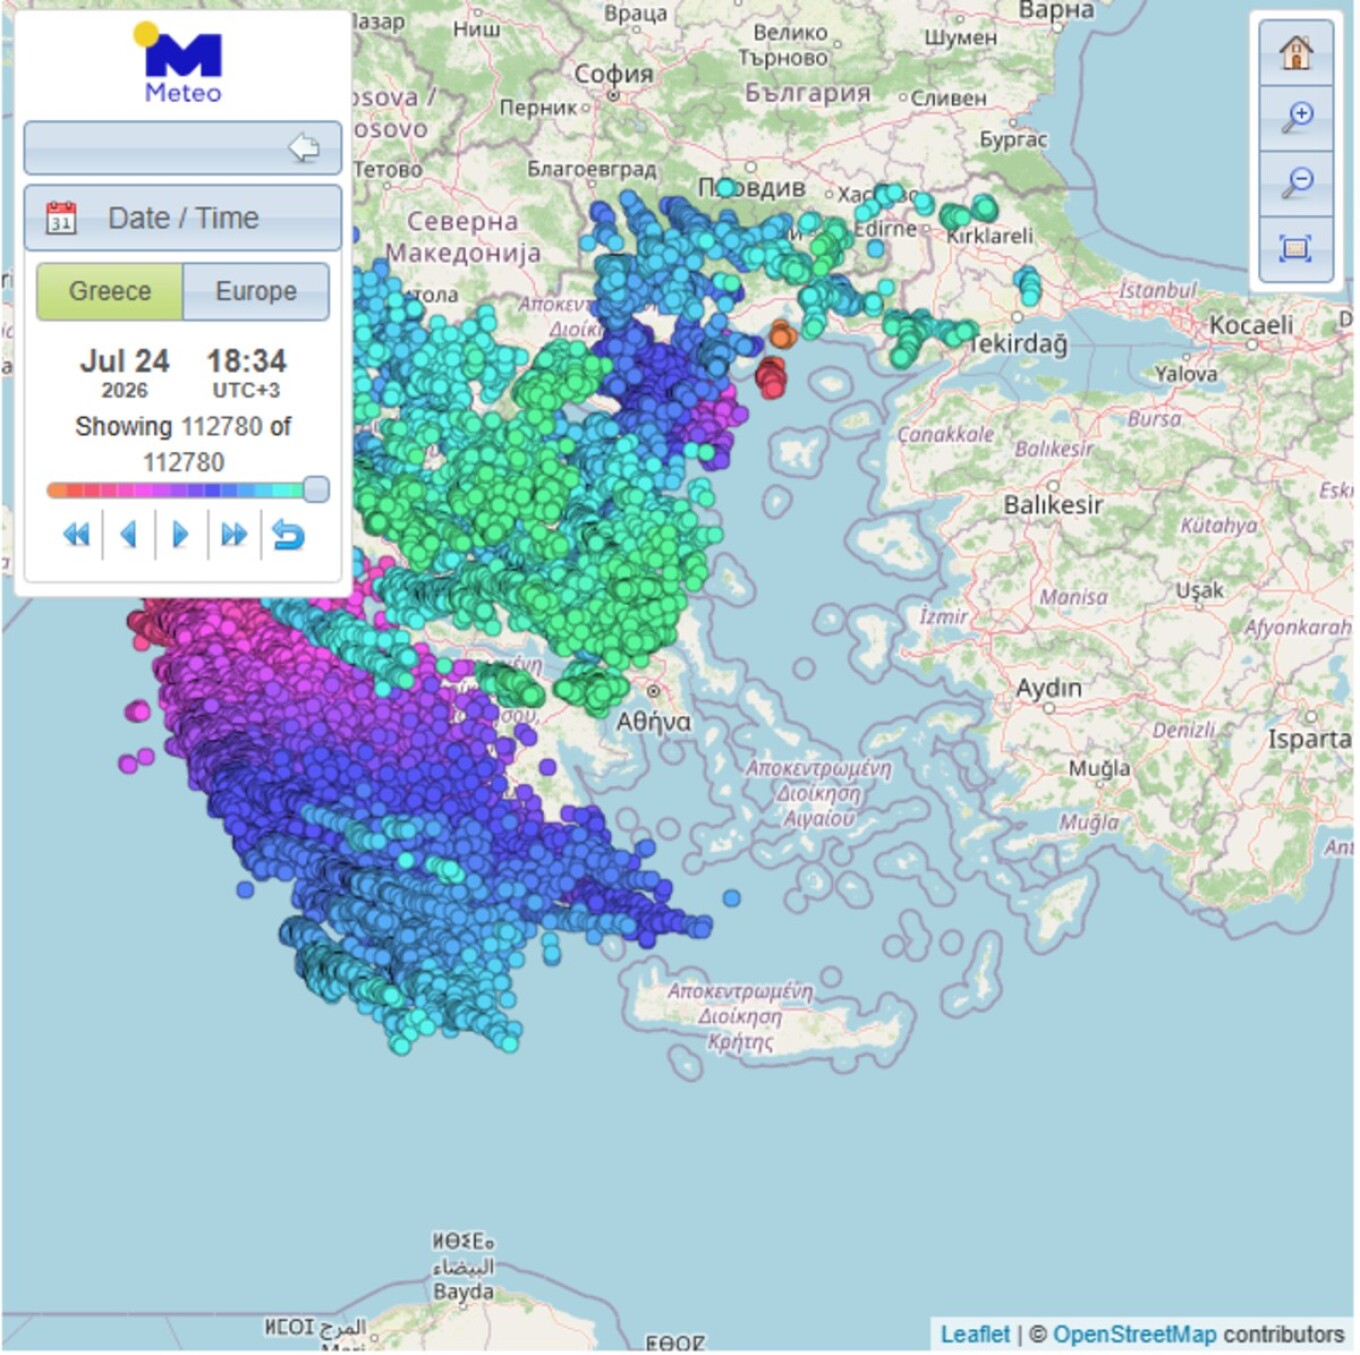Click the 'Edirne' label on the map

(885, 228)
